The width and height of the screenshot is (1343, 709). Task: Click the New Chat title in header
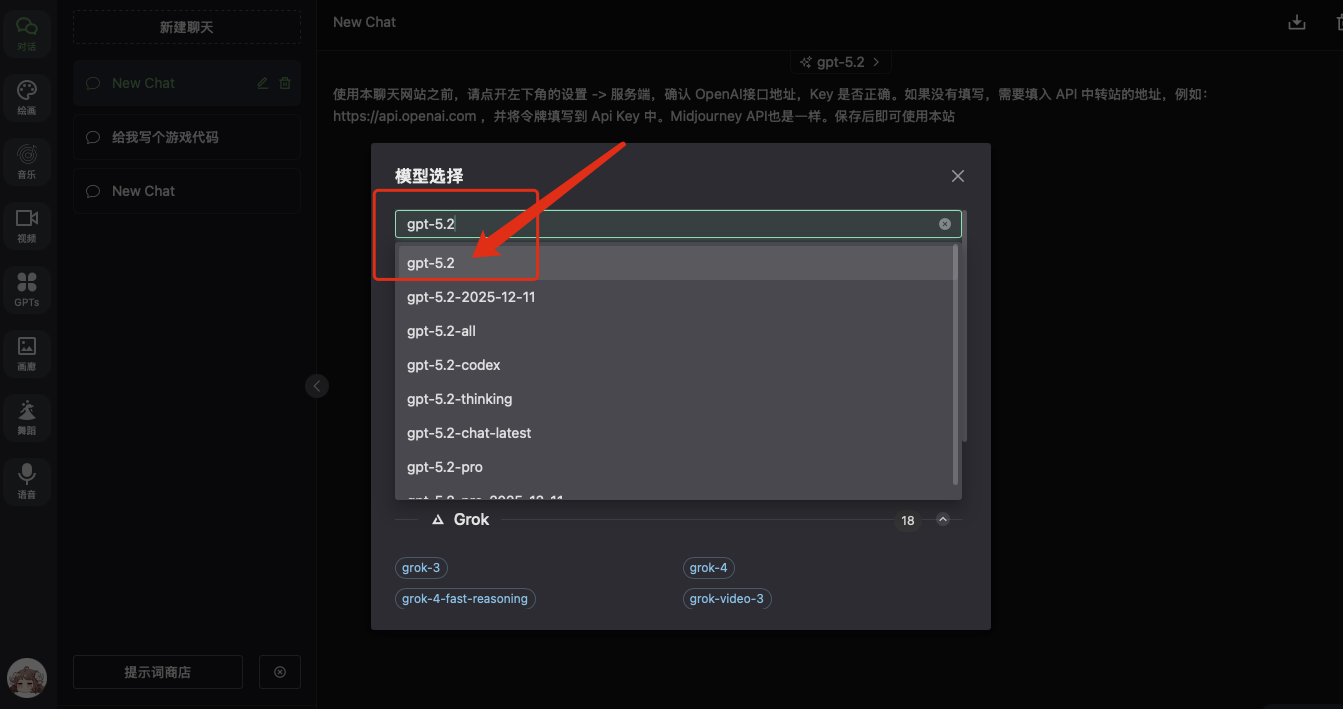[364, 22]
